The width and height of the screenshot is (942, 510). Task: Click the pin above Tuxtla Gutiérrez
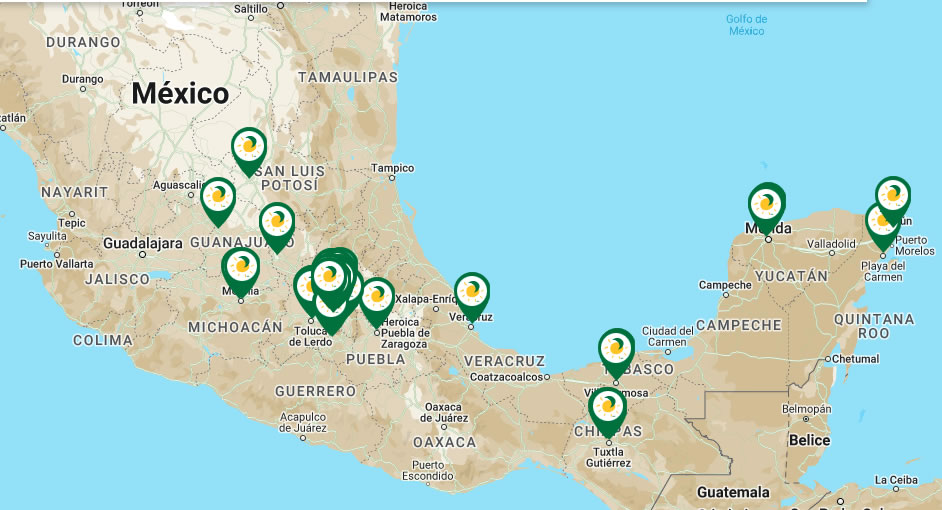(x=608, y=411)
